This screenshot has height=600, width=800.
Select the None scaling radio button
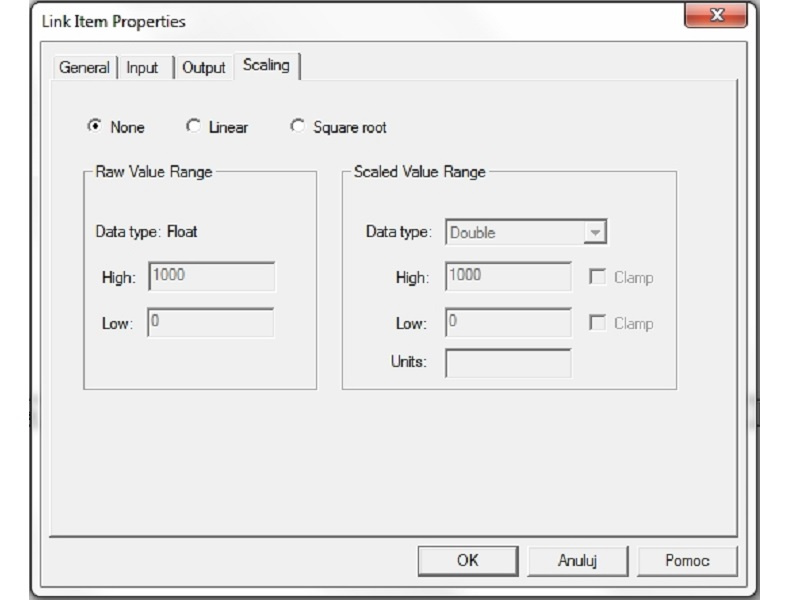pyautogui.click(x=95, y=127)
